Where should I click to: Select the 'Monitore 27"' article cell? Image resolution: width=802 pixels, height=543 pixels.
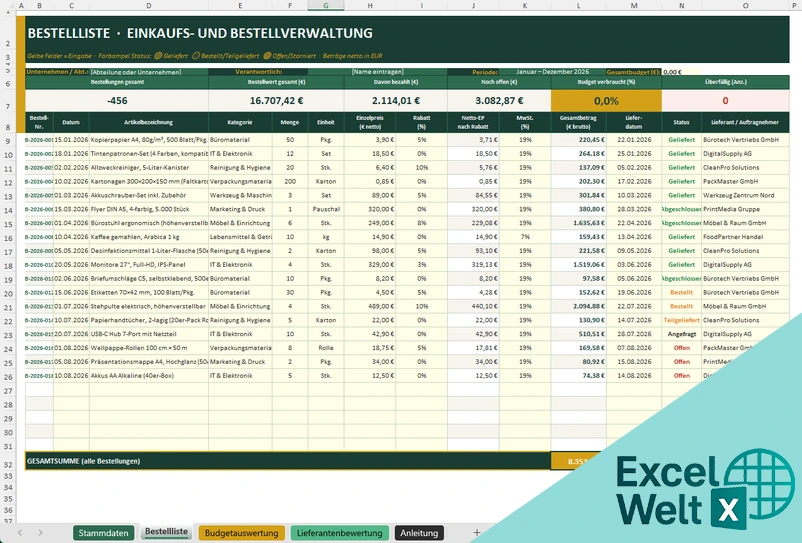148,264
